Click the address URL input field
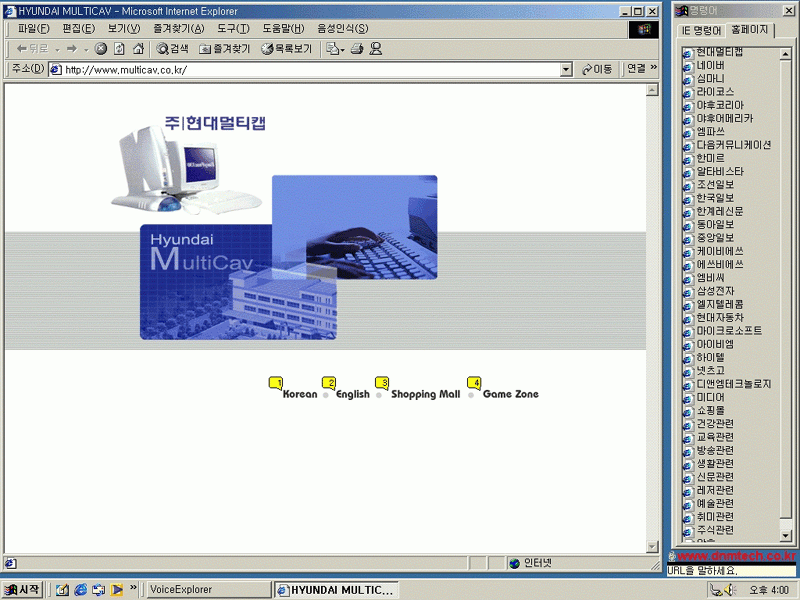This screenshot has width=800, height=600. pyautogui.click(x=311, y=69)
